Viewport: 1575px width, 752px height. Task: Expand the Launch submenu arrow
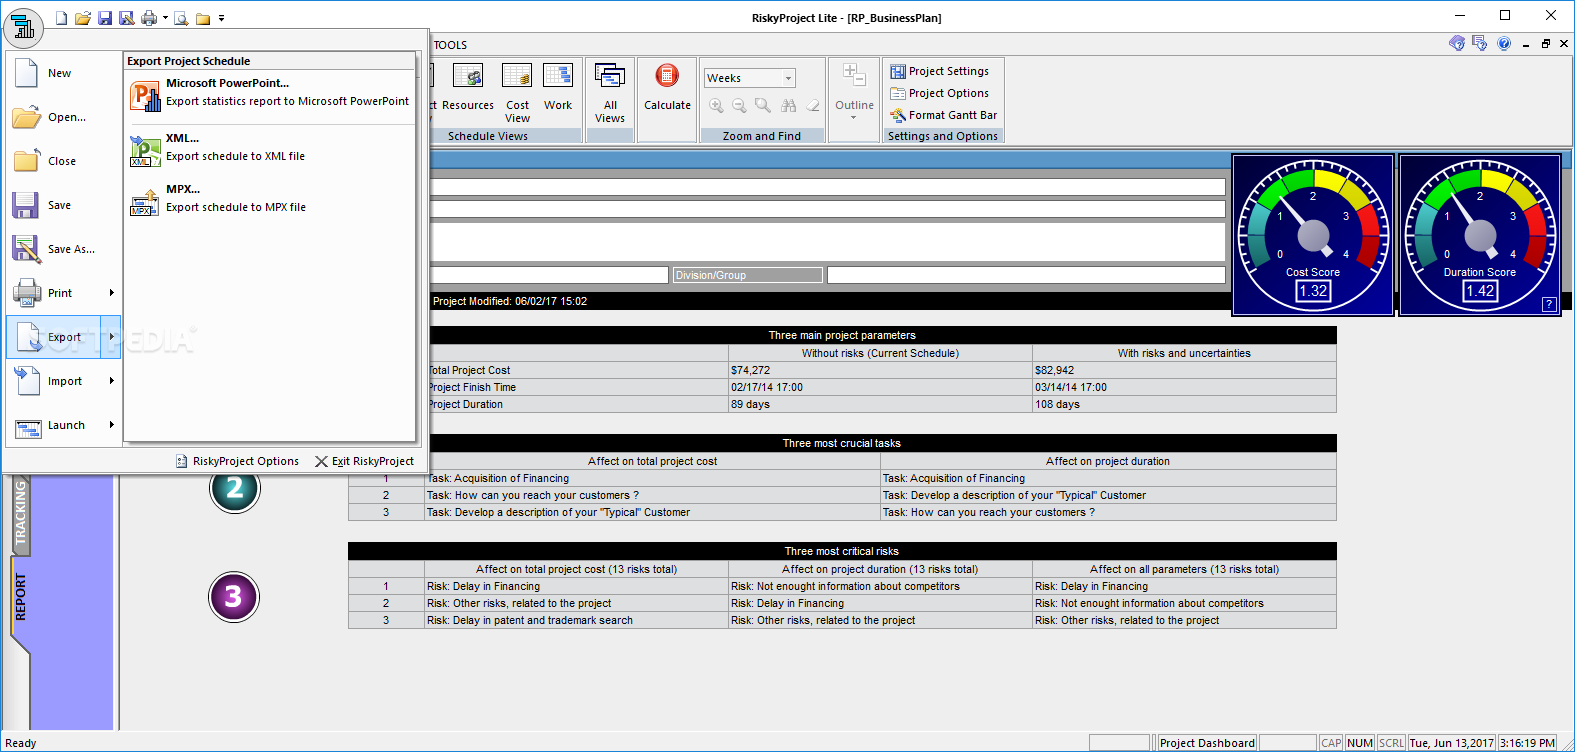pyautogui.click(x=111, y=425)
